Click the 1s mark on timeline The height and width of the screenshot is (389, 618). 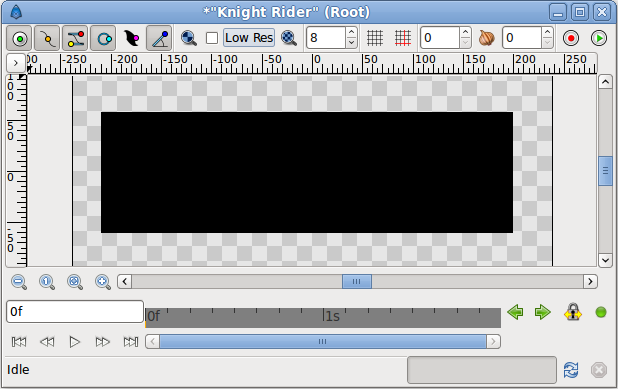pos(331,316)
